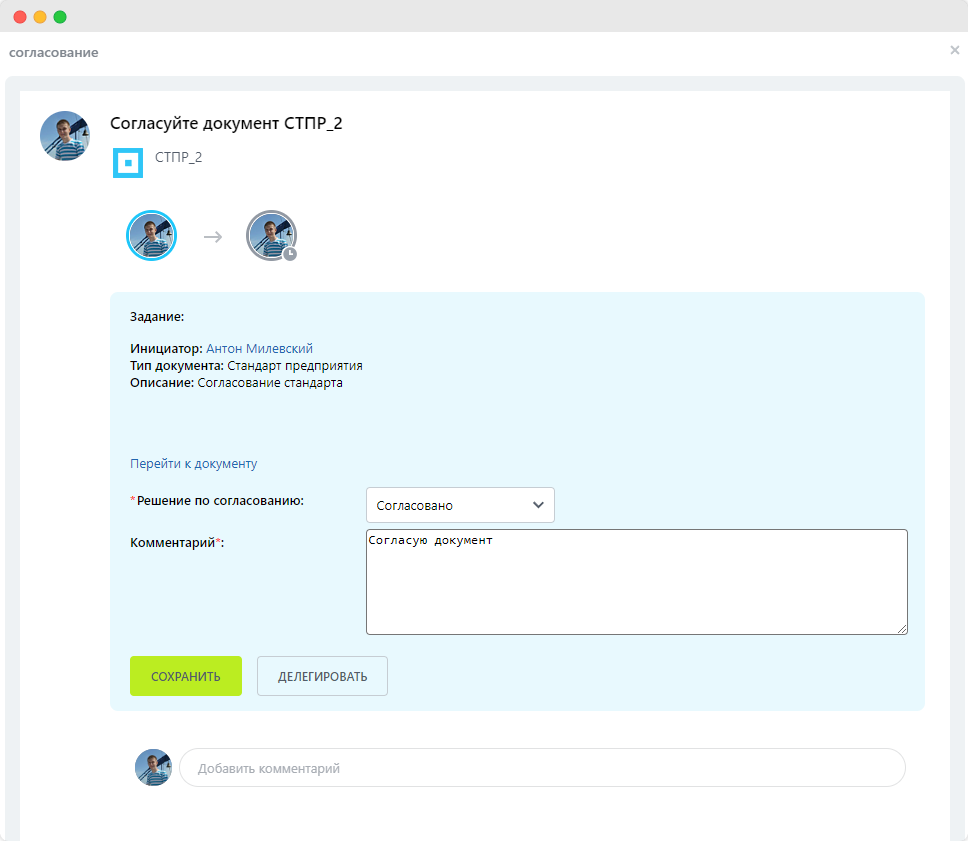Select the pending approver avatar with clock badge
Viewport: 968px width, 841px height.
coord(272,235)
